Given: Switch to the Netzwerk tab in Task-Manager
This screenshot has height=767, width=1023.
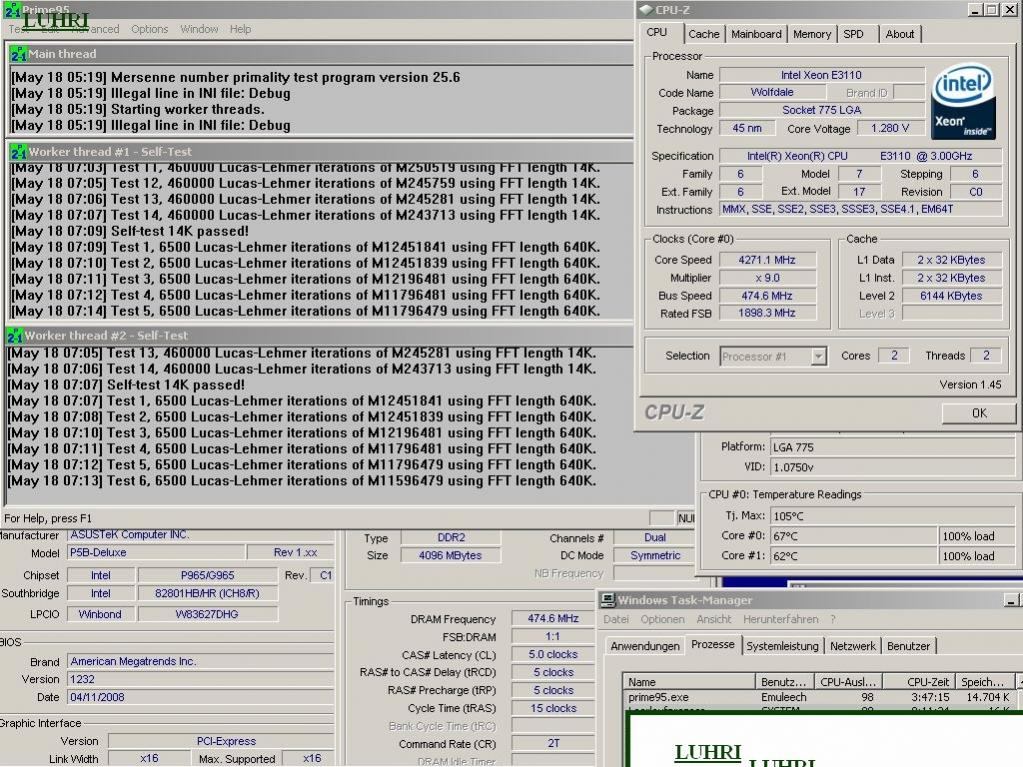Looking at the screenshot, I should (853, 646).
